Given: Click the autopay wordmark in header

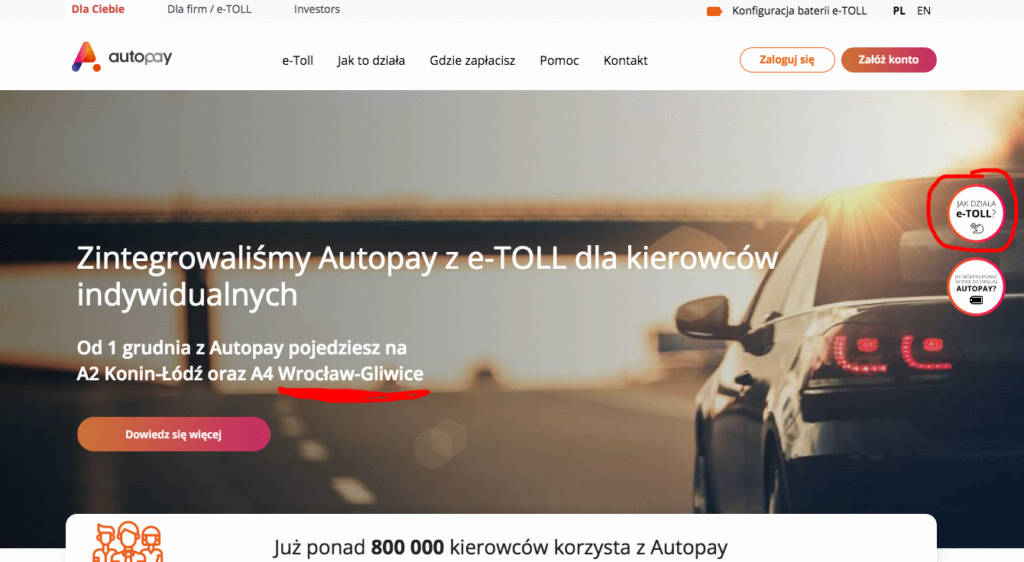Looking at the screenshot, I should point(140,57).
